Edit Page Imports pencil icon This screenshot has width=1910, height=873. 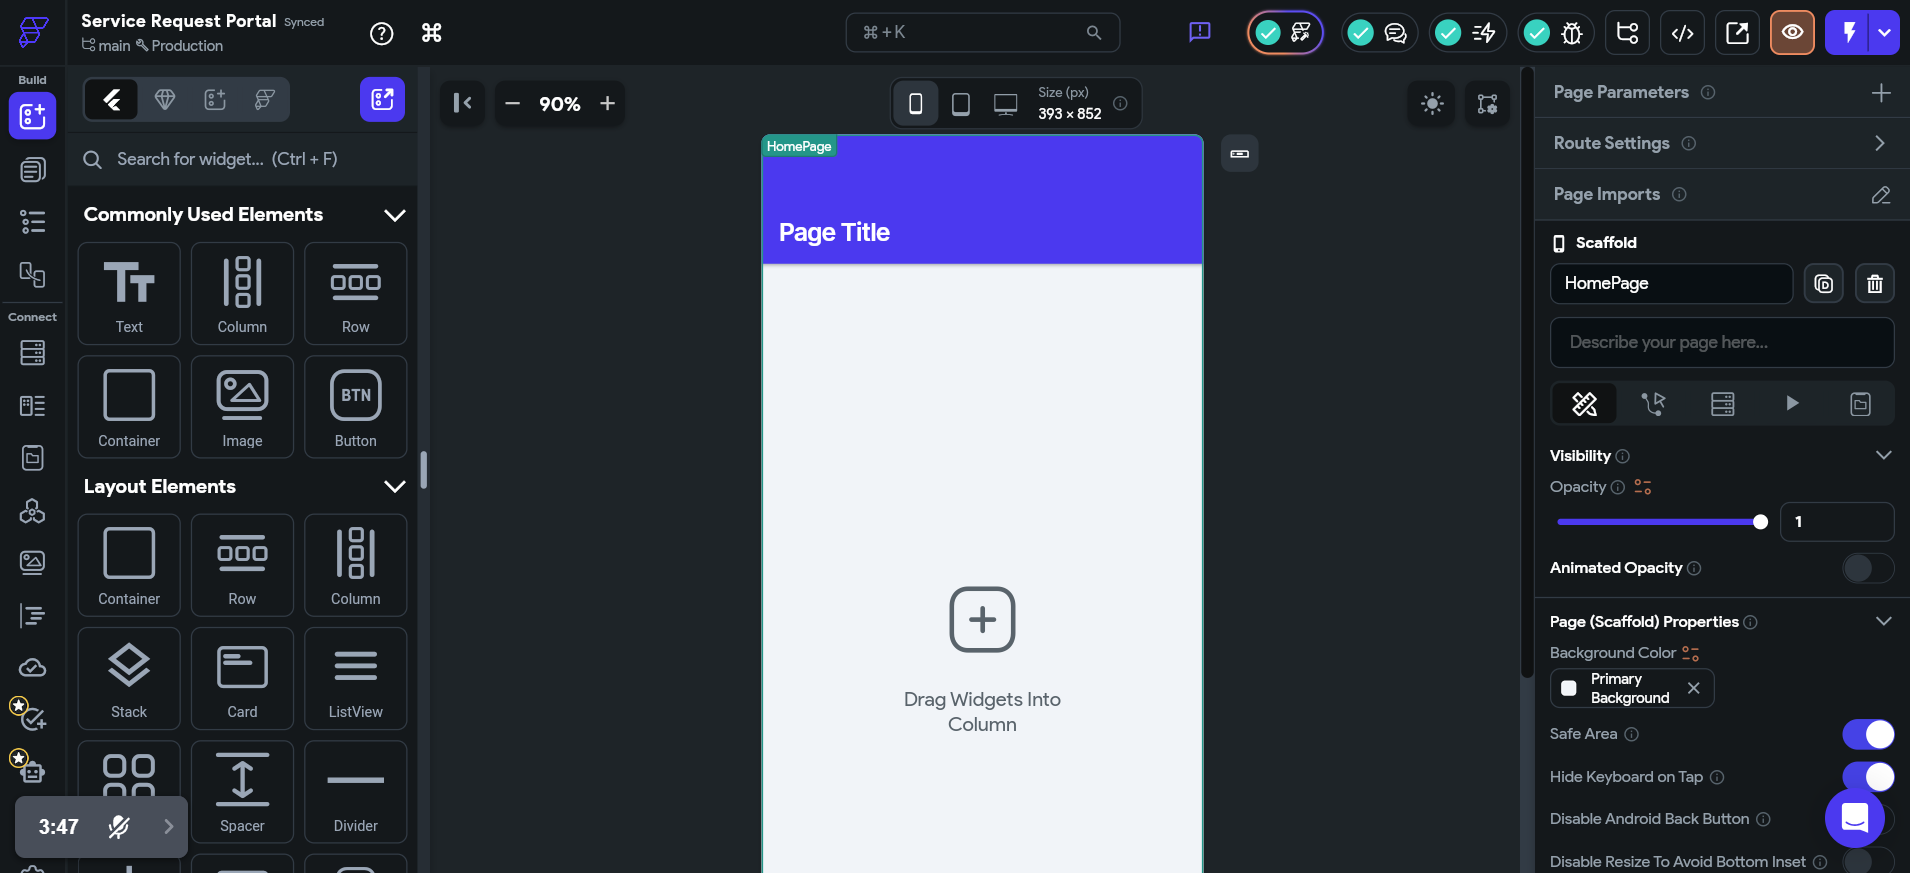[1881, 195]
